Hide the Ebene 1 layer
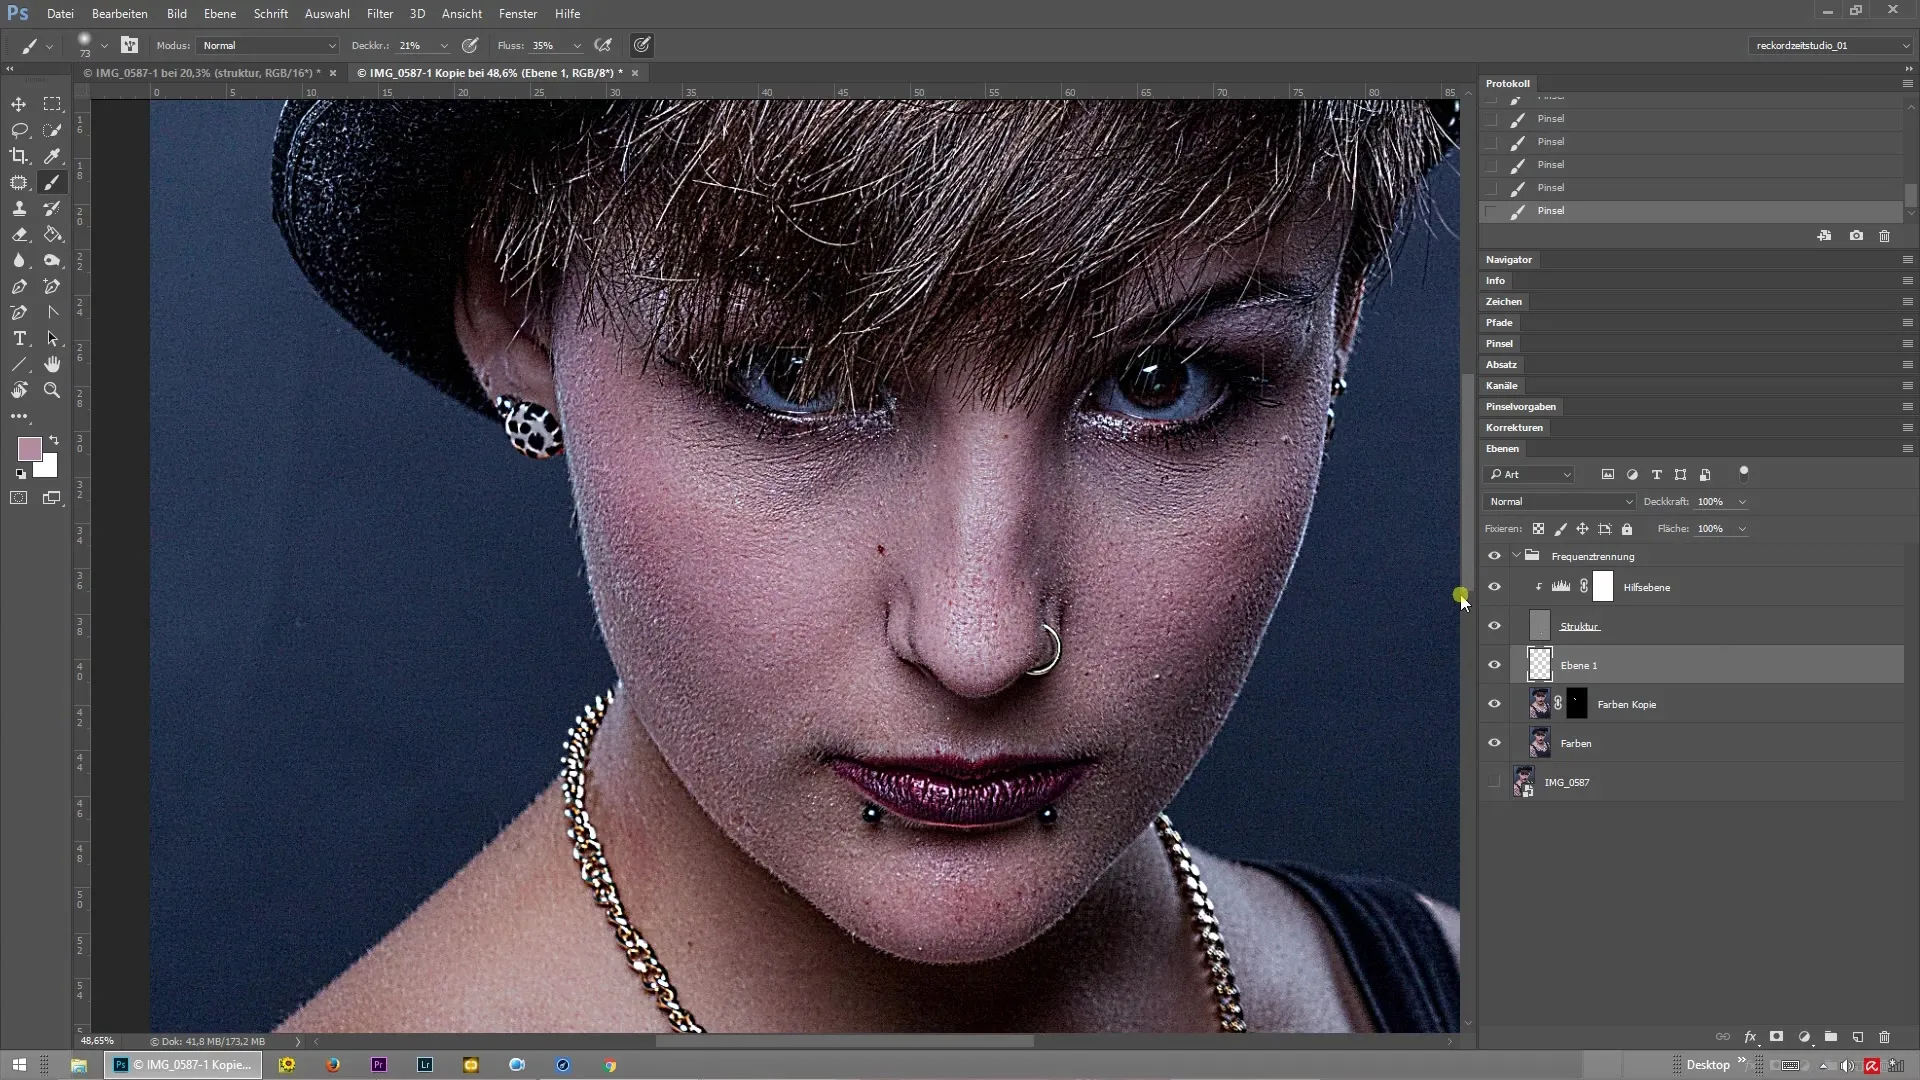The height and width of the screenshot is (1080, 1920). point(1494,665)
